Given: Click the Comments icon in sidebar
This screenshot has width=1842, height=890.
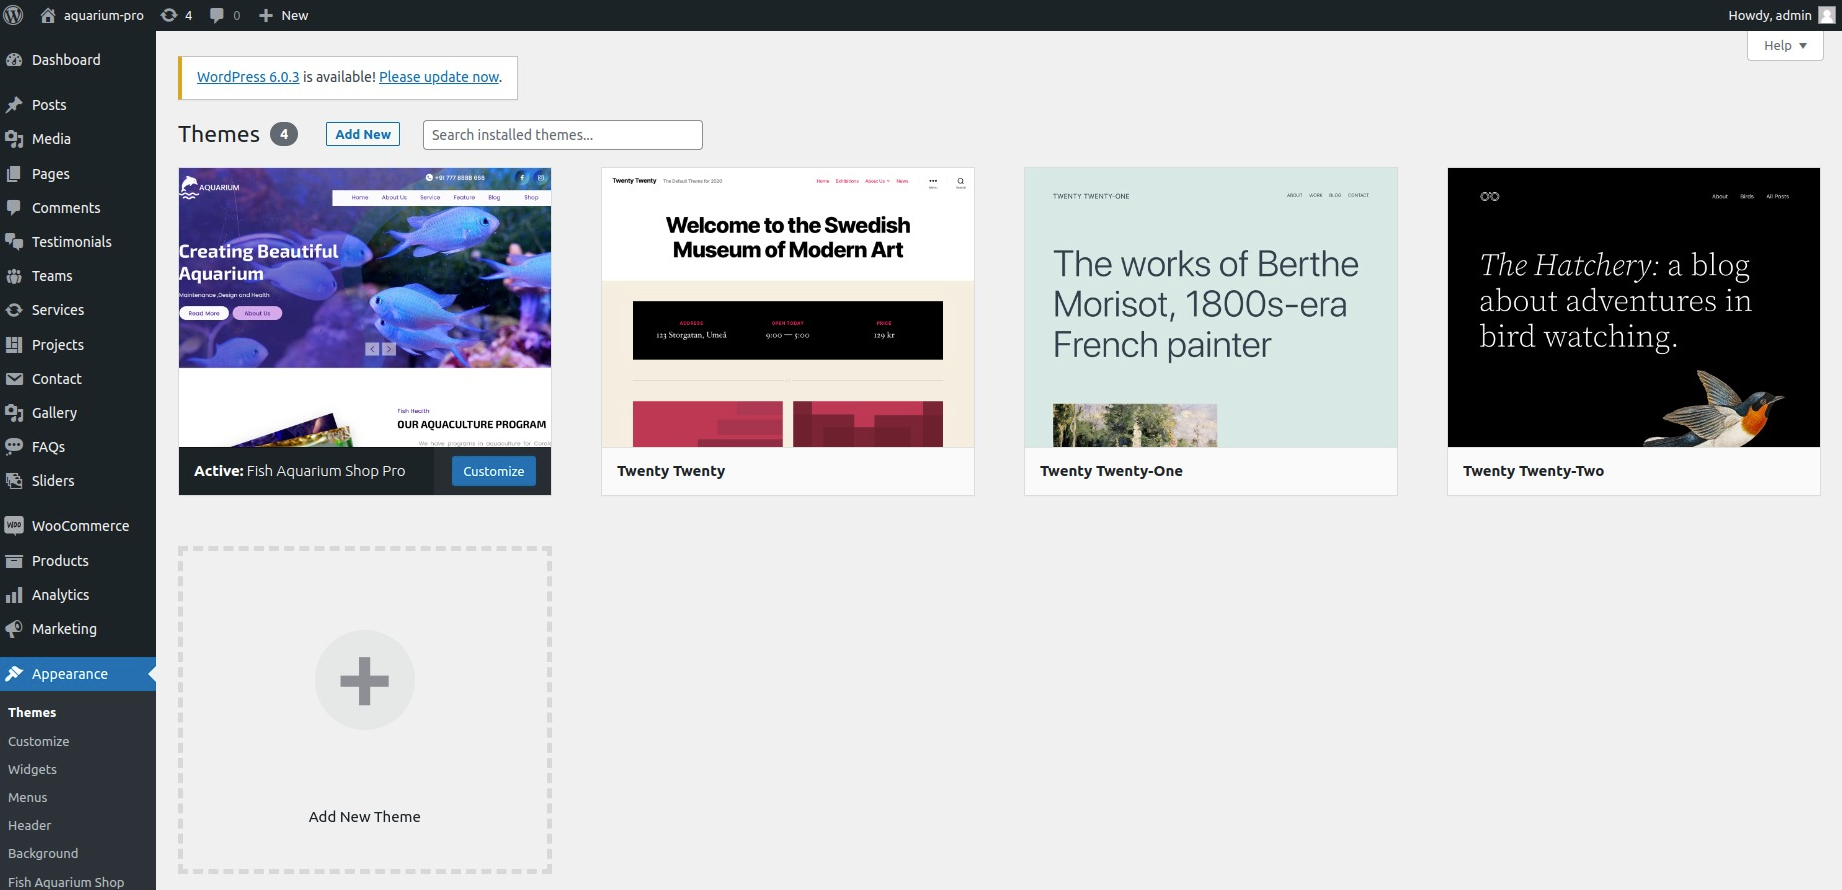Looking at the screenshot, I should (x=14, y=208).
